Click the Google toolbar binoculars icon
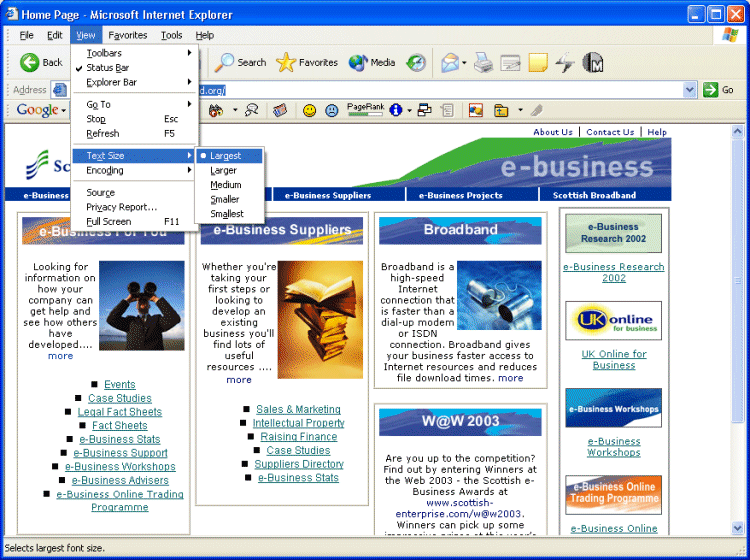The image size is (750, 560). click(x=216, y=110)
